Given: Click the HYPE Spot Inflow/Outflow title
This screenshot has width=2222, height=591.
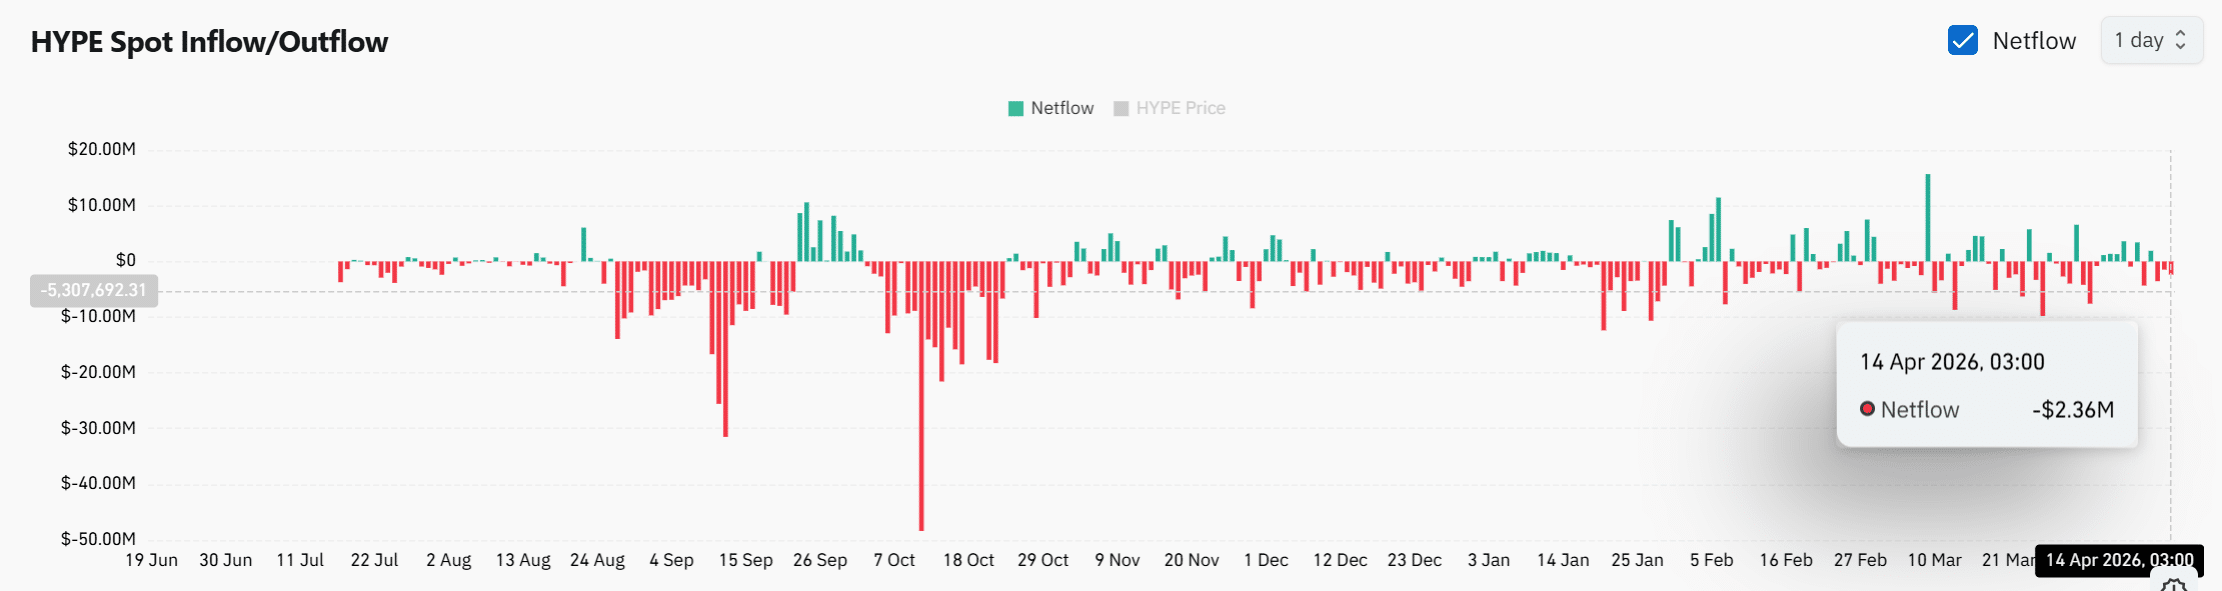Looking at the screenshot, I should point(209,42).
